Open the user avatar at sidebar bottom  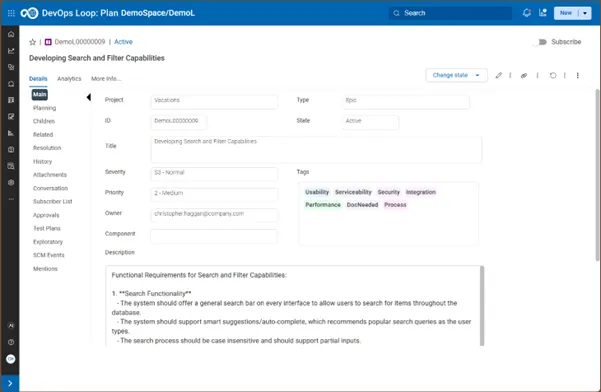(x=11, y=359)
